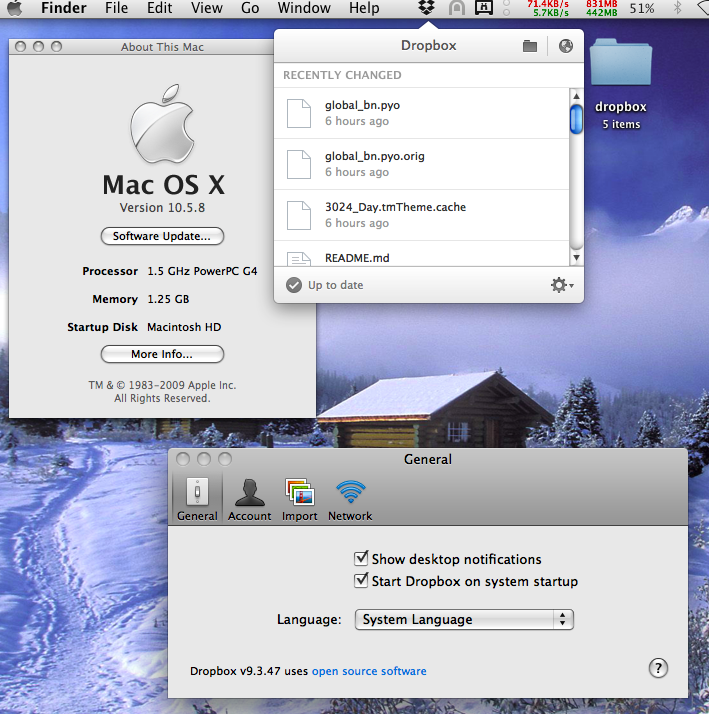
Task: Click the 51% battery indicator
Action: 642,8
